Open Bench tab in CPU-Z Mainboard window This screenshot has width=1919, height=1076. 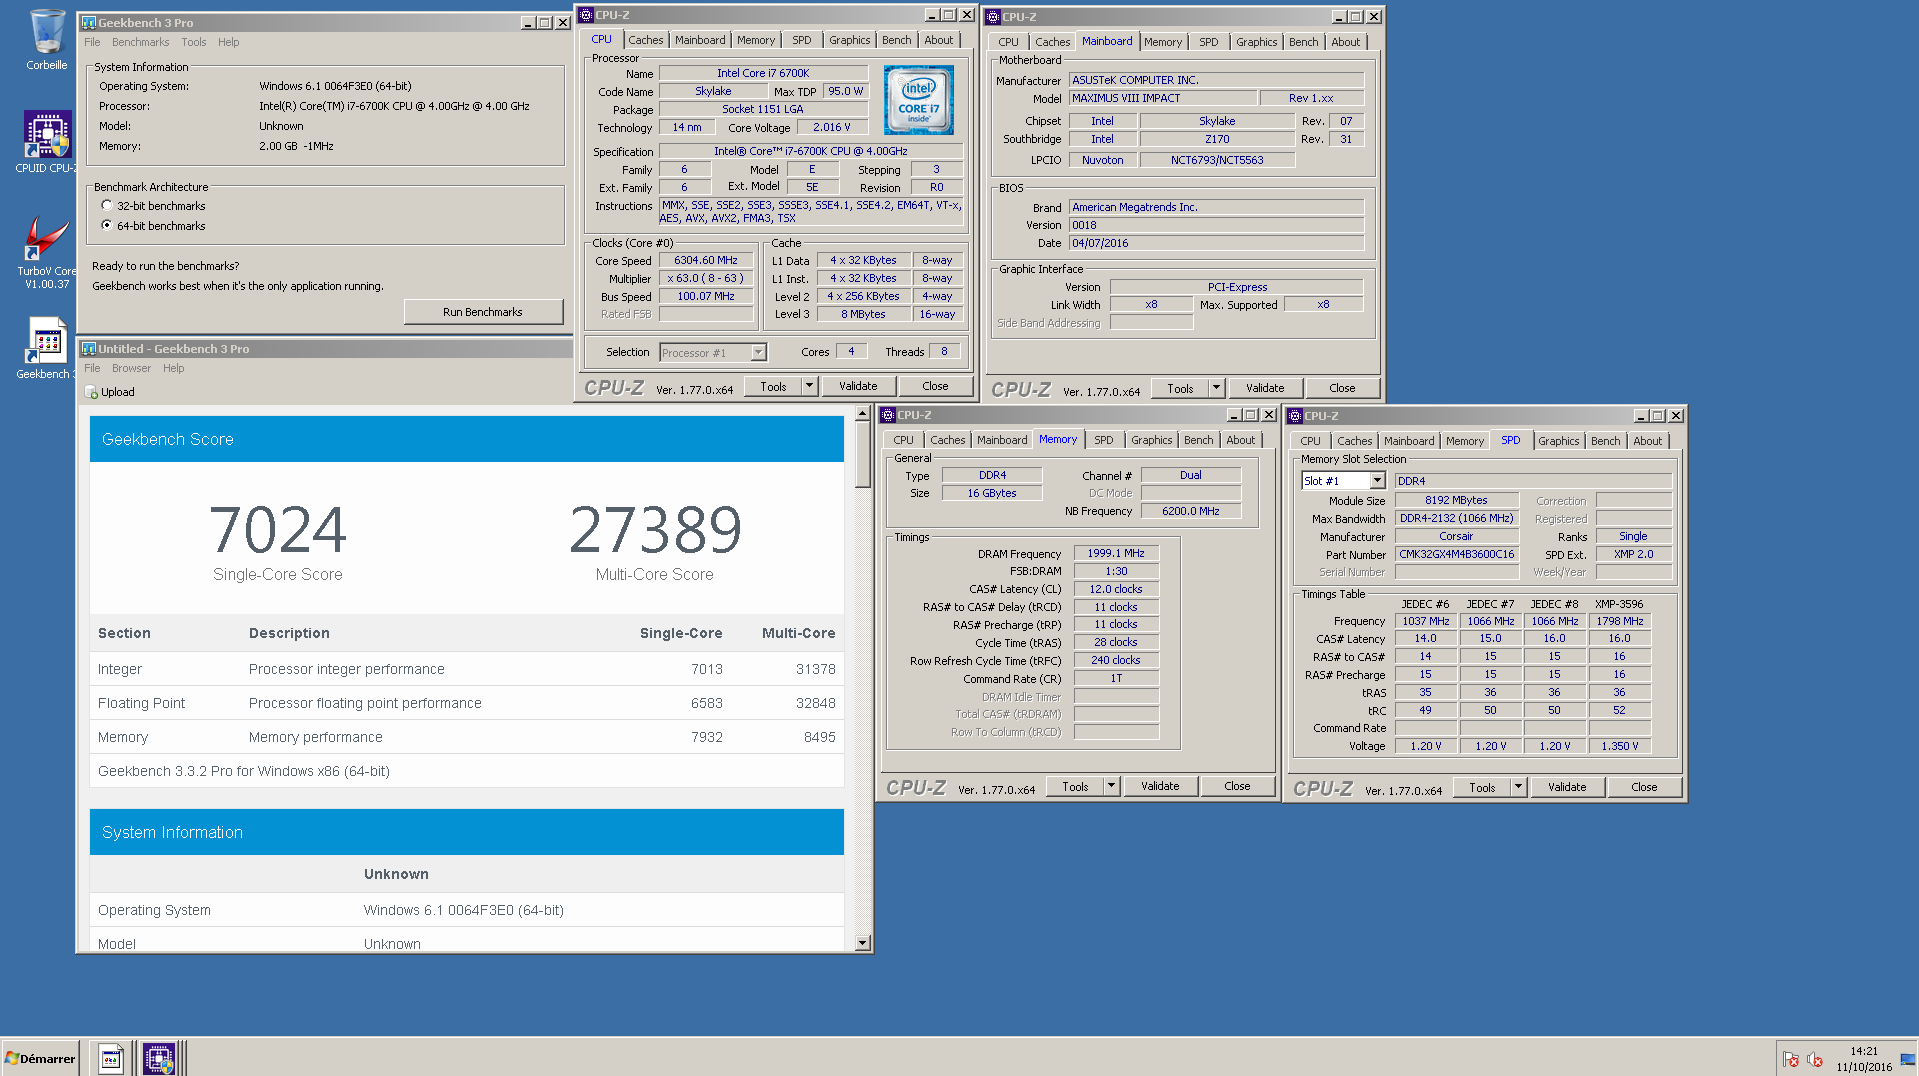coord(1303,42)
